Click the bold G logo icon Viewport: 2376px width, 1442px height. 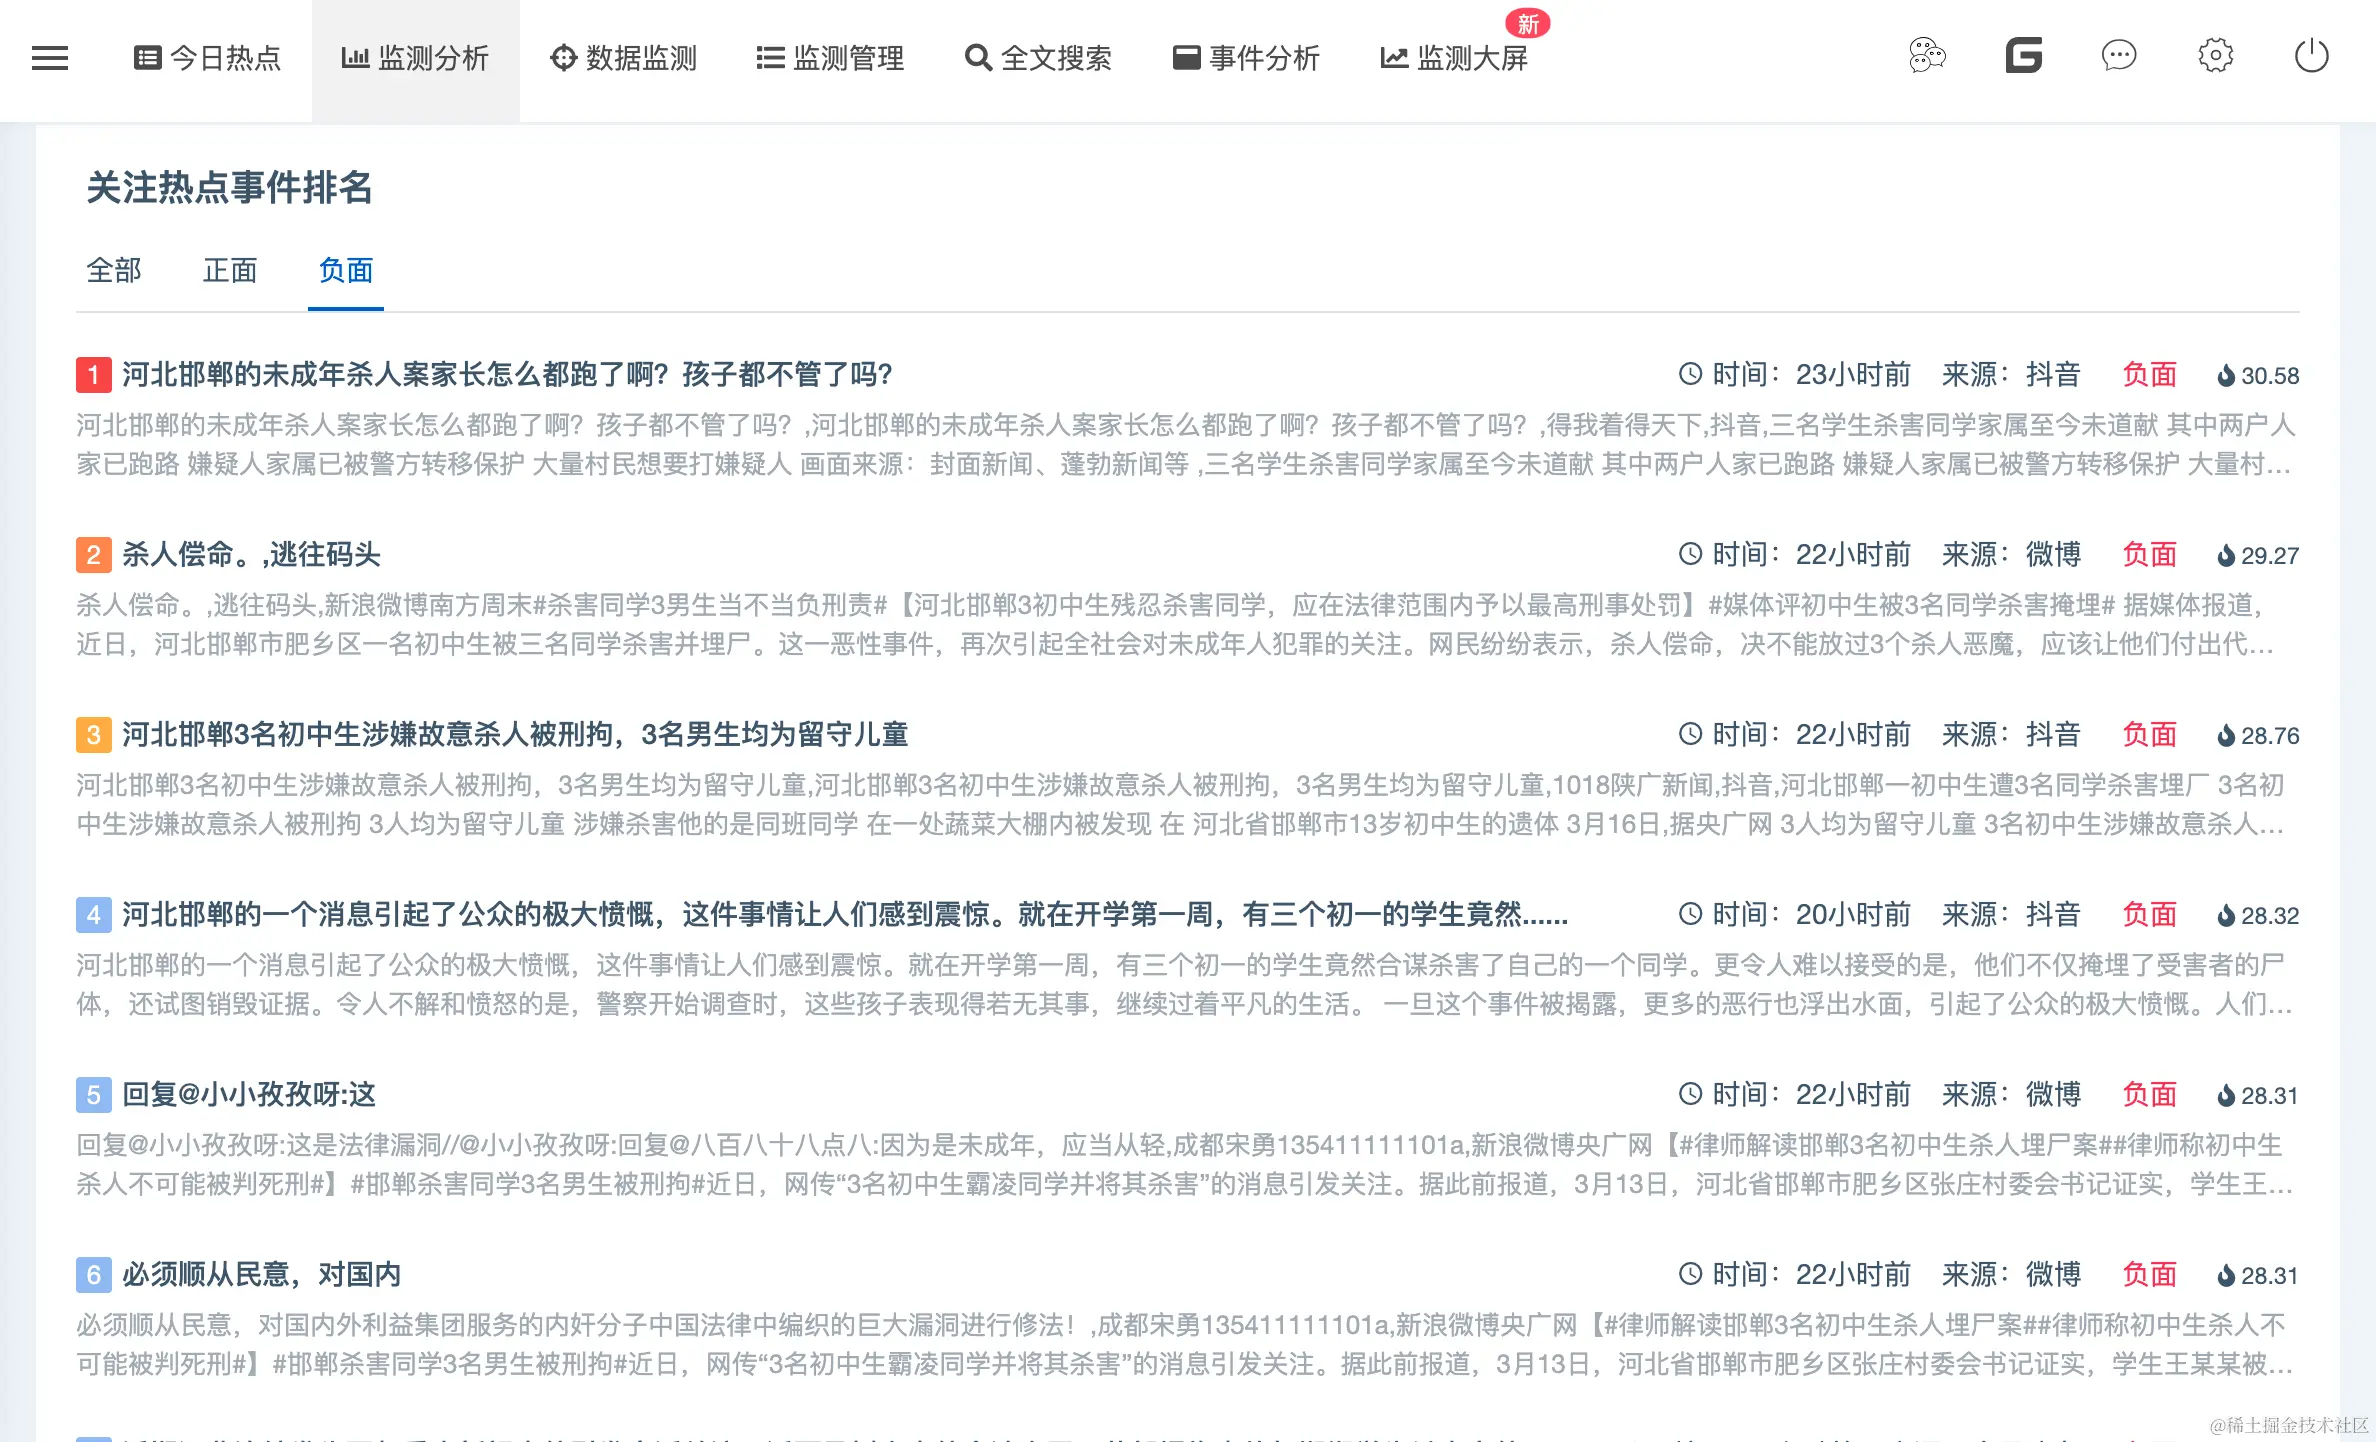point(2023,56)
